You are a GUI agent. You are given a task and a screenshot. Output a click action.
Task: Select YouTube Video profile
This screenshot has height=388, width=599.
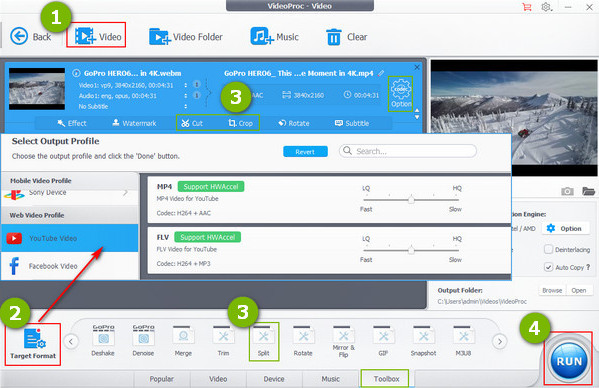tap(70, 238)
